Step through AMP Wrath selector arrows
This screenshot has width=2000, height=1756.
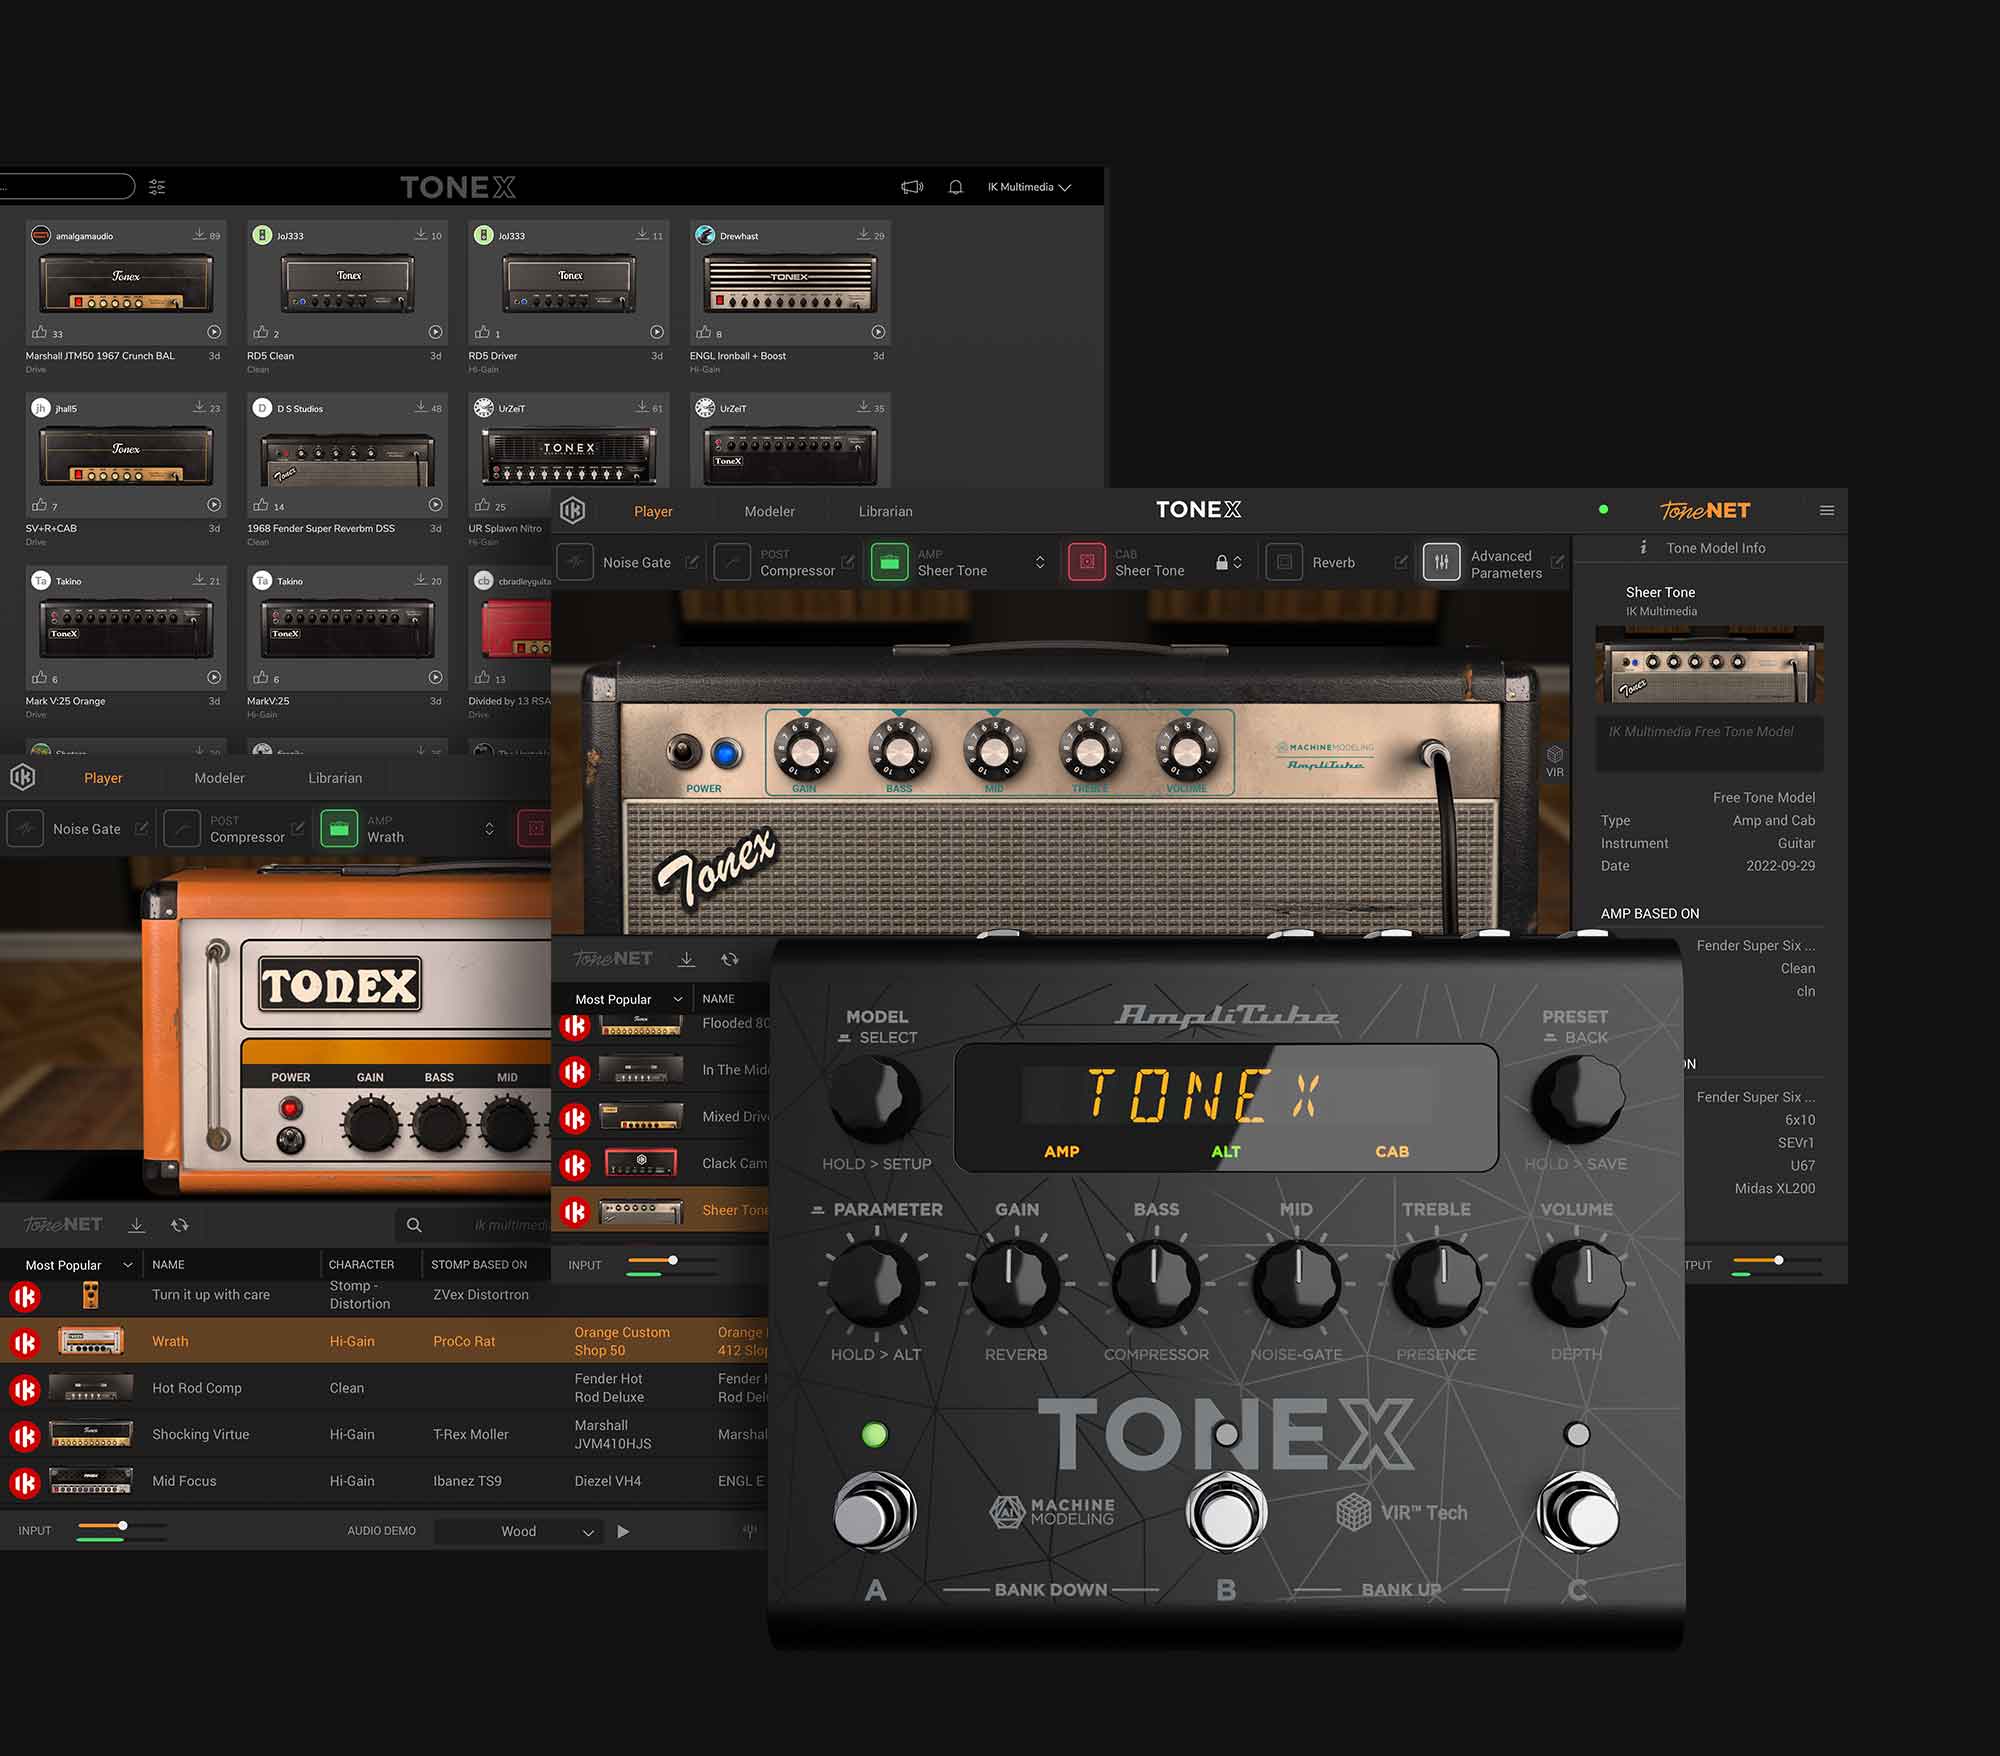[489, 829]
